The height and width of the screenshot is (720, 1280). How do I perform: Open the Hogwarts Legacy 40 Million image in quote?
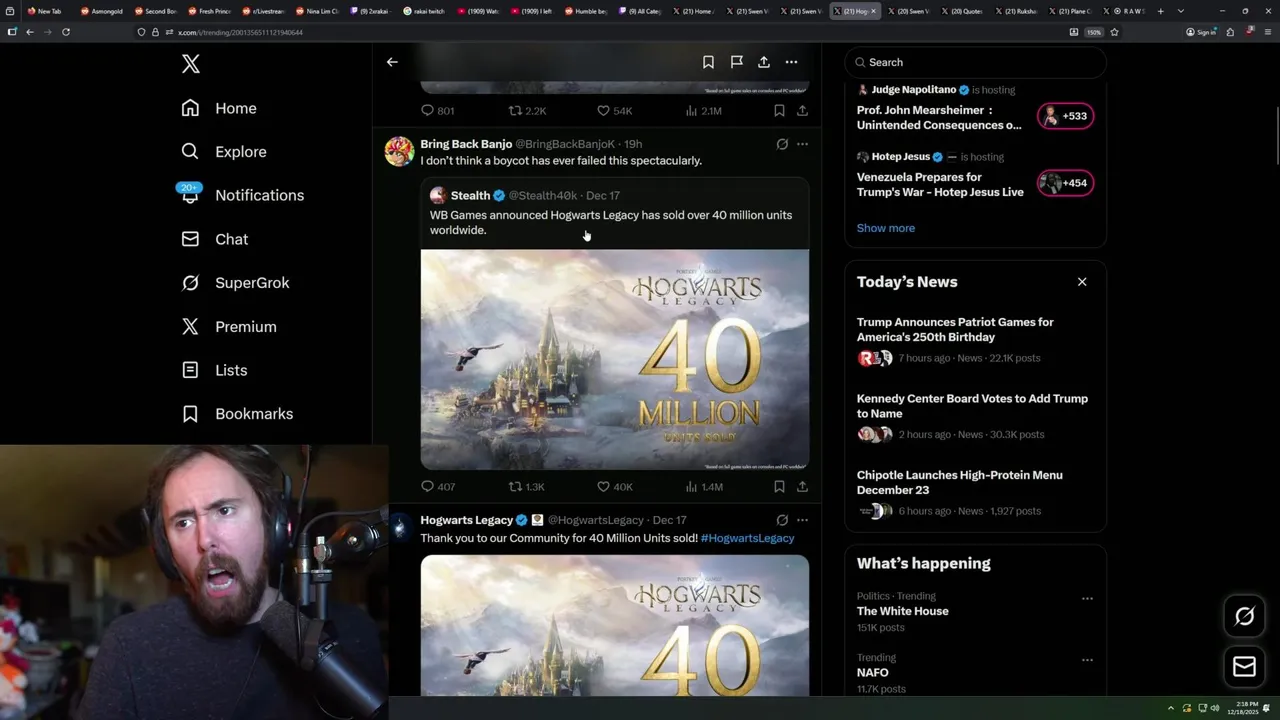(615, 360)
